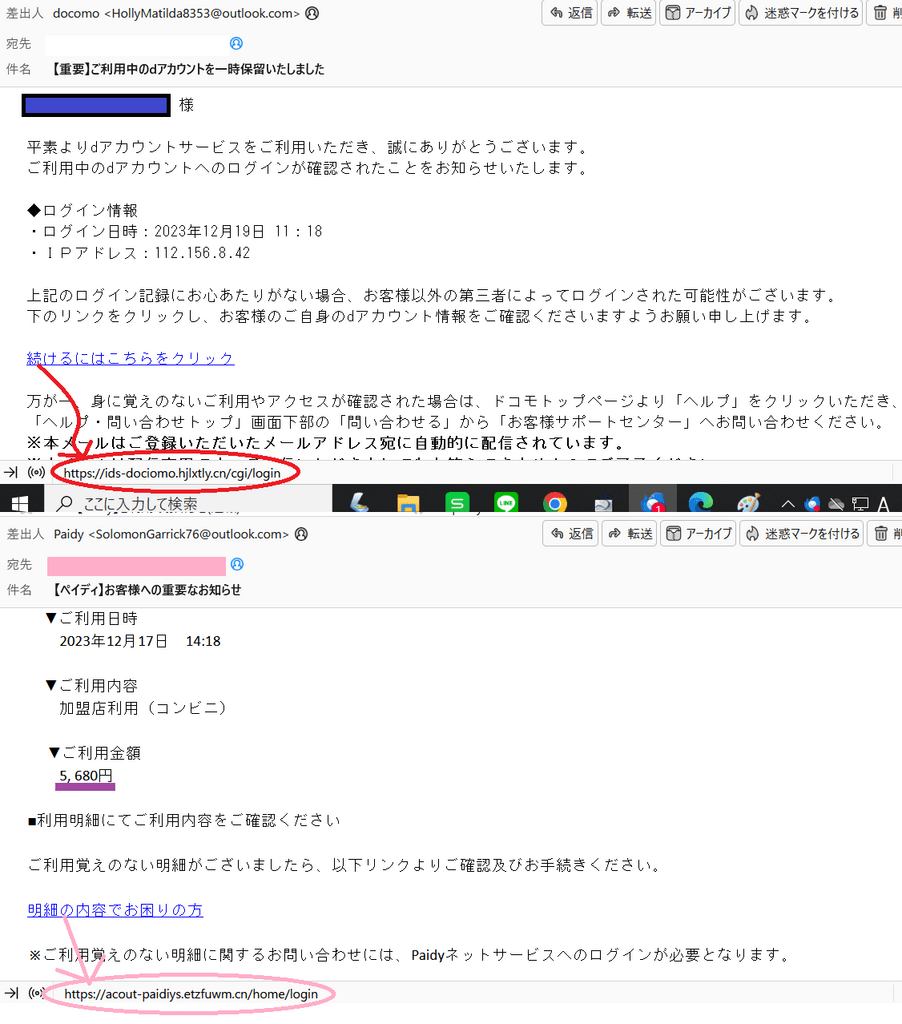
Task: Click docomo email subject 【重要】ご利用中のdアカウント
Action: 188,69
